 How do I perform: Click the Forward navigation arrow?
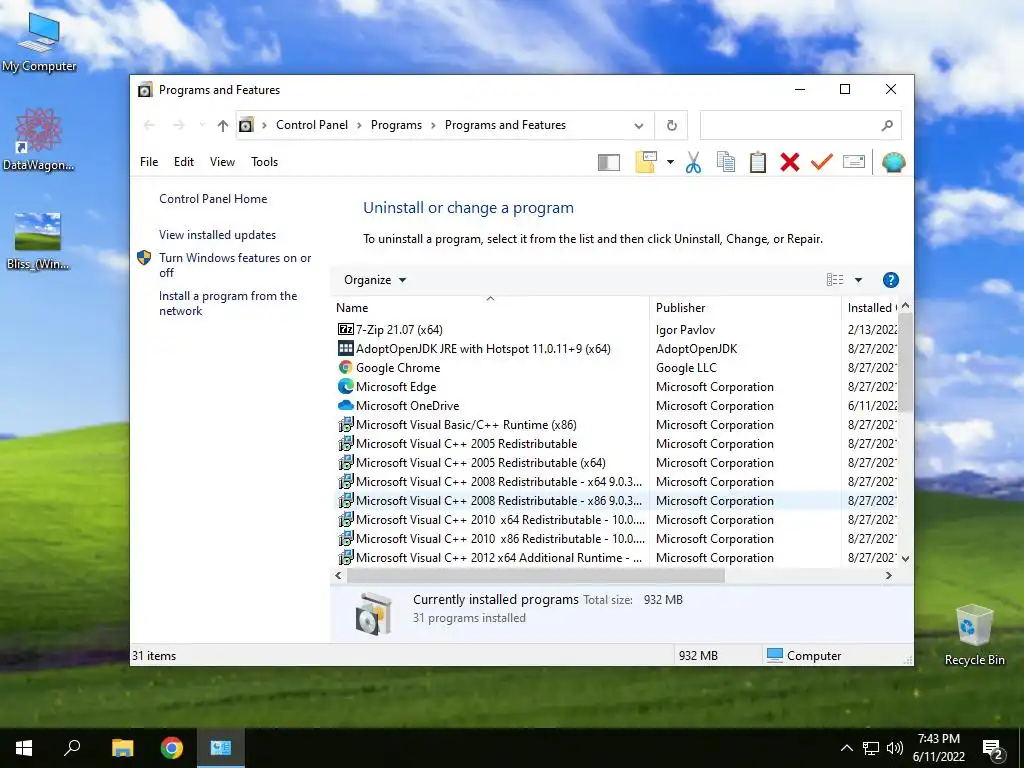point(179,125)
